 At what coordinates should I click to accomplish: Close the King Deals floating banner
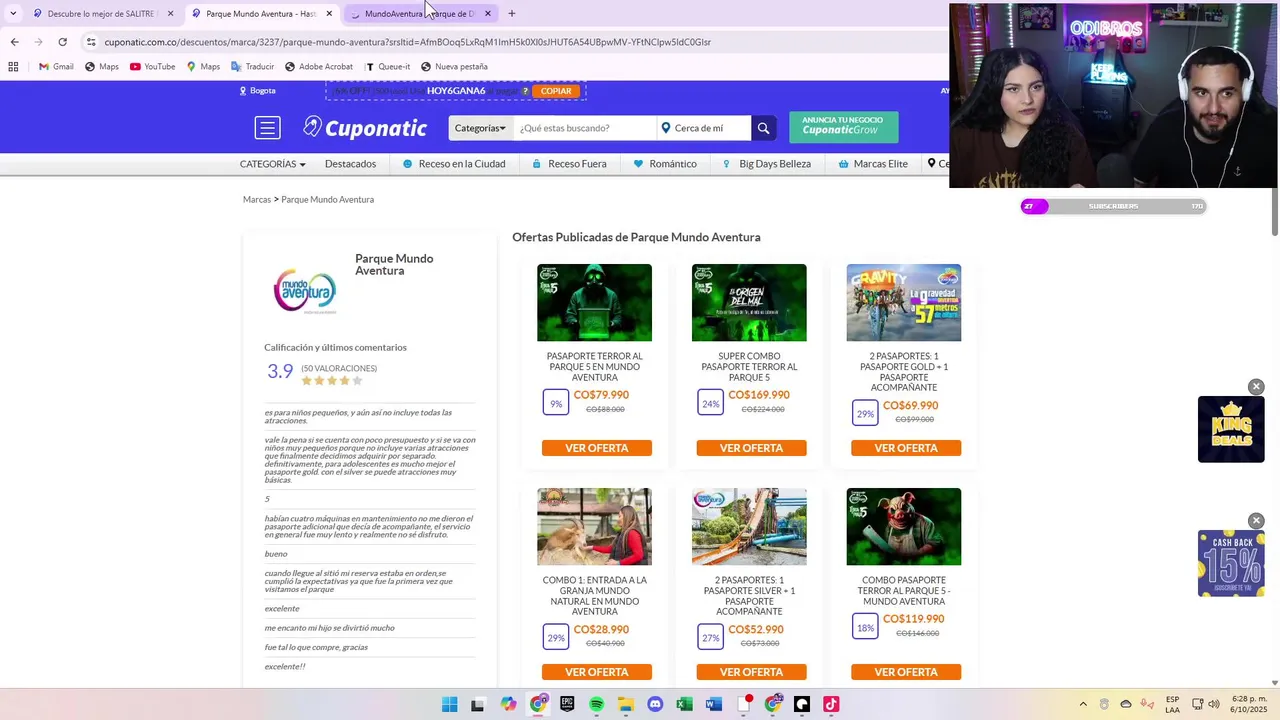1256,387
